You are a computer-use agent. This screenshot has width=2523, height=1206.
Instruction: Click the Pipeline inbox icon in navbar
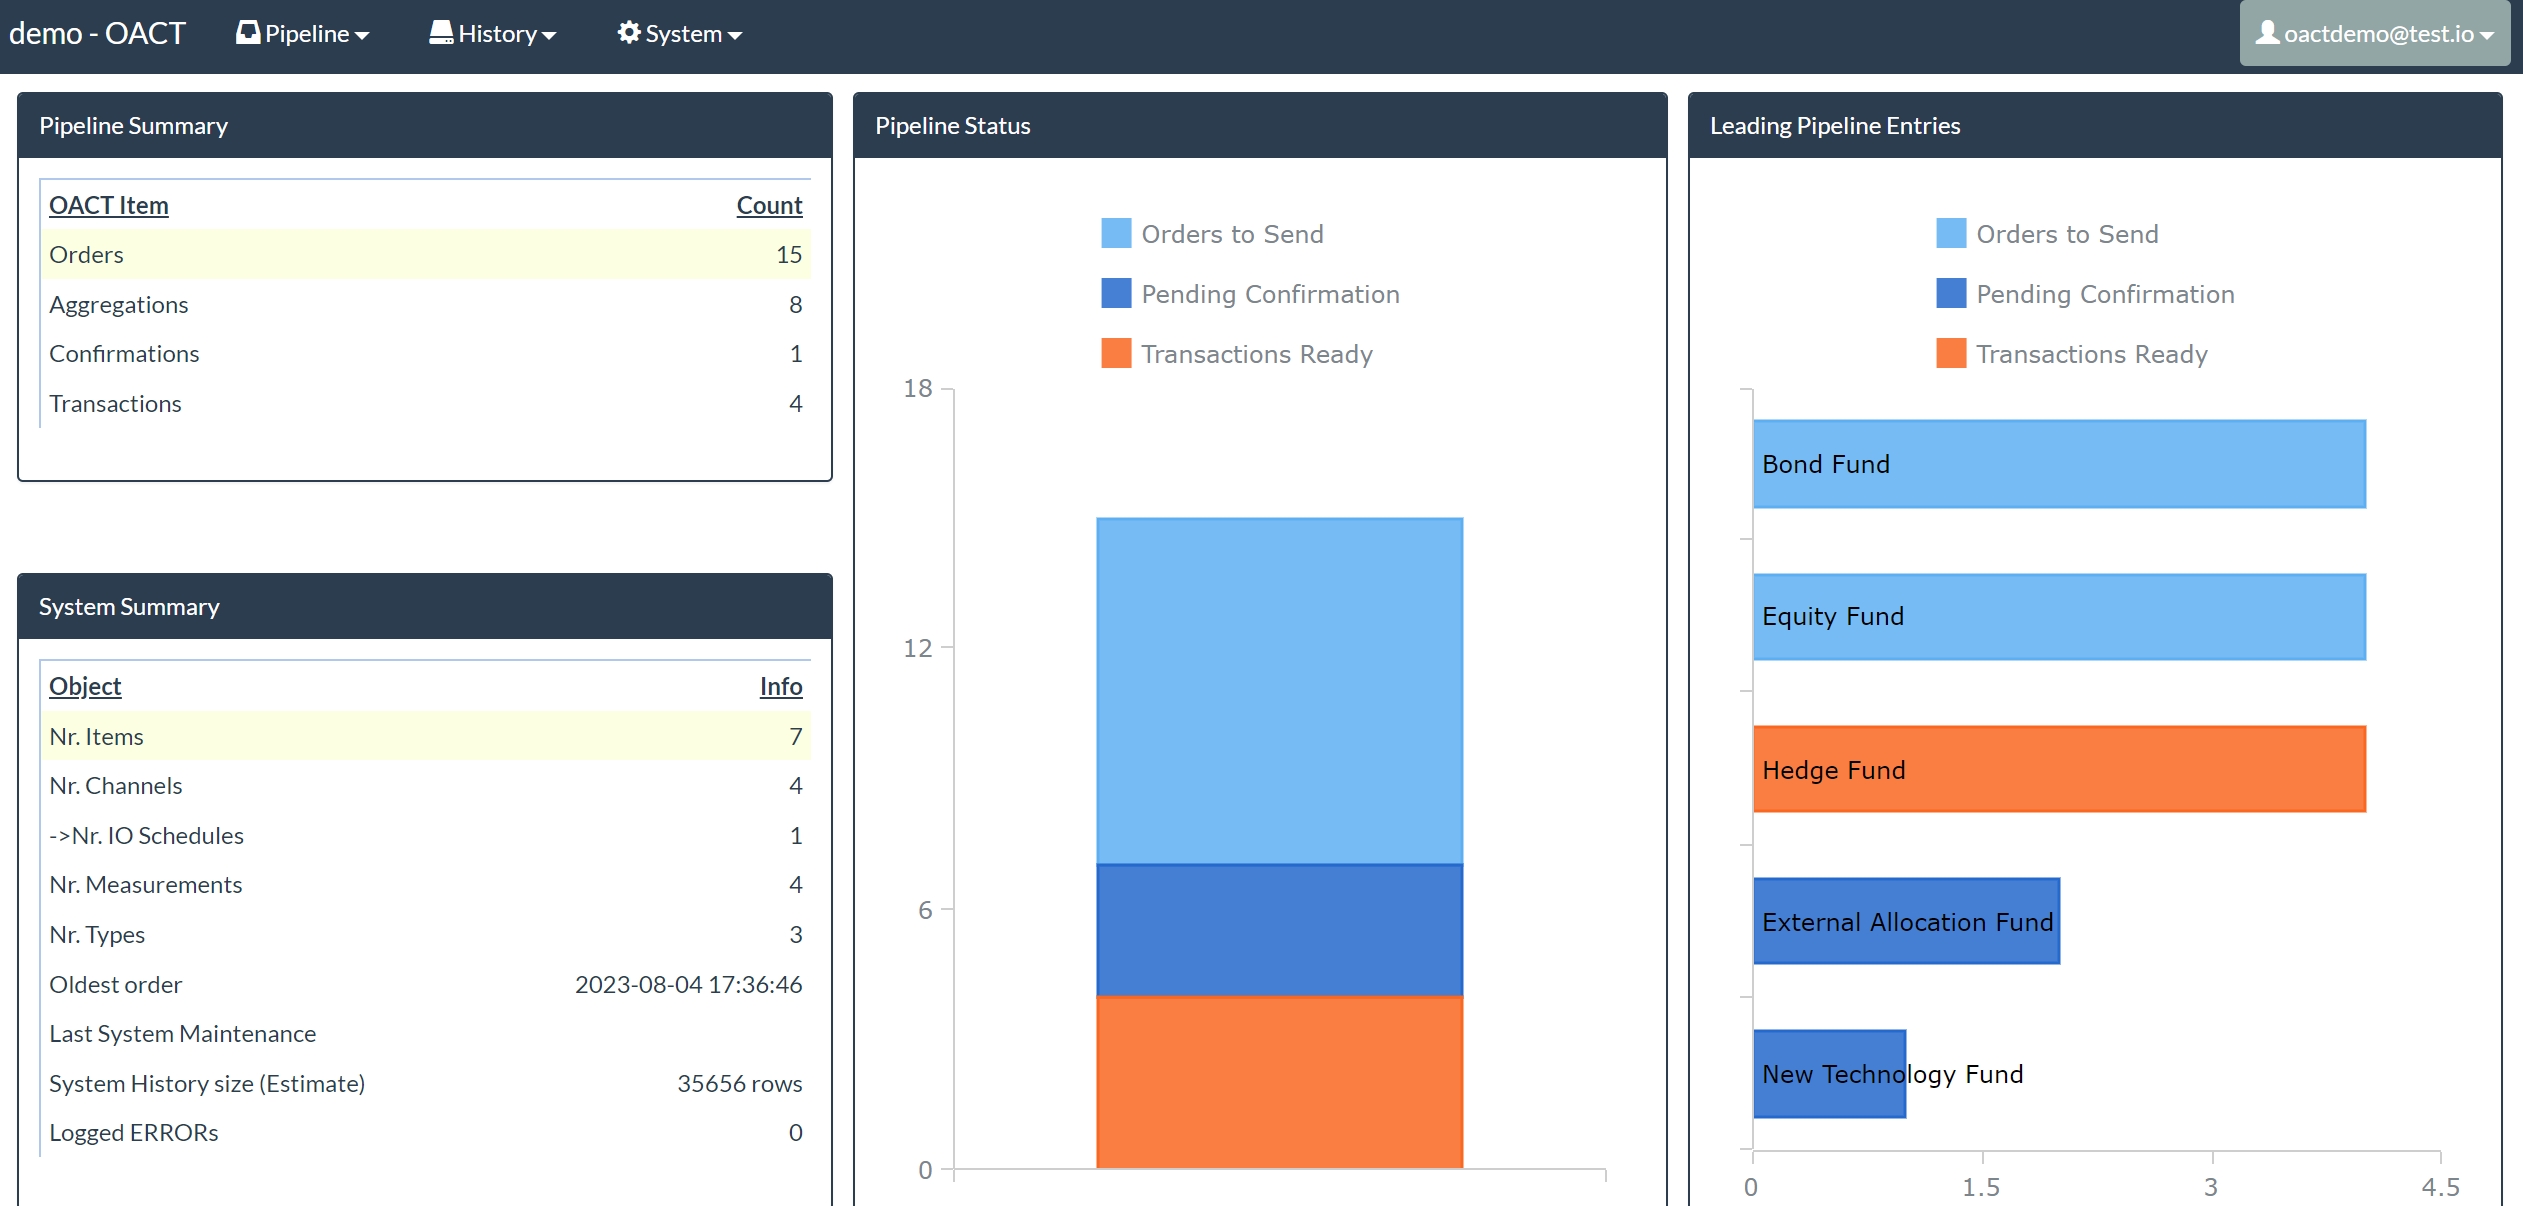click(x=247, y=33)
